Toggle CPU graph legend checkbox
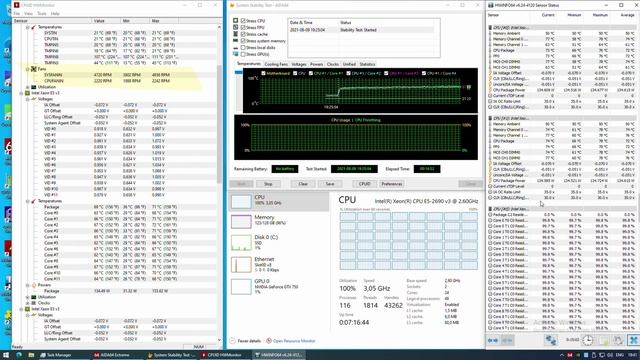This screenshot has width=640, height=360. (295, 73)
